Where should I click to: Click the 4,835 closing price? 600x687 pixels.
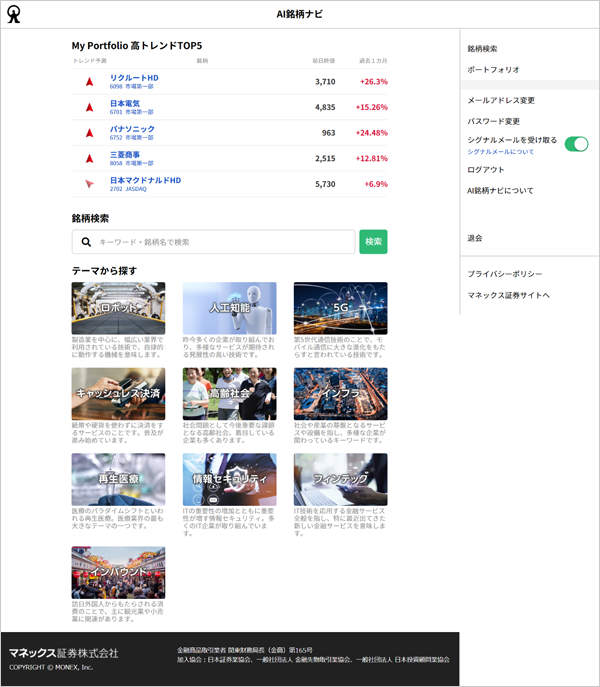(325, 107)
